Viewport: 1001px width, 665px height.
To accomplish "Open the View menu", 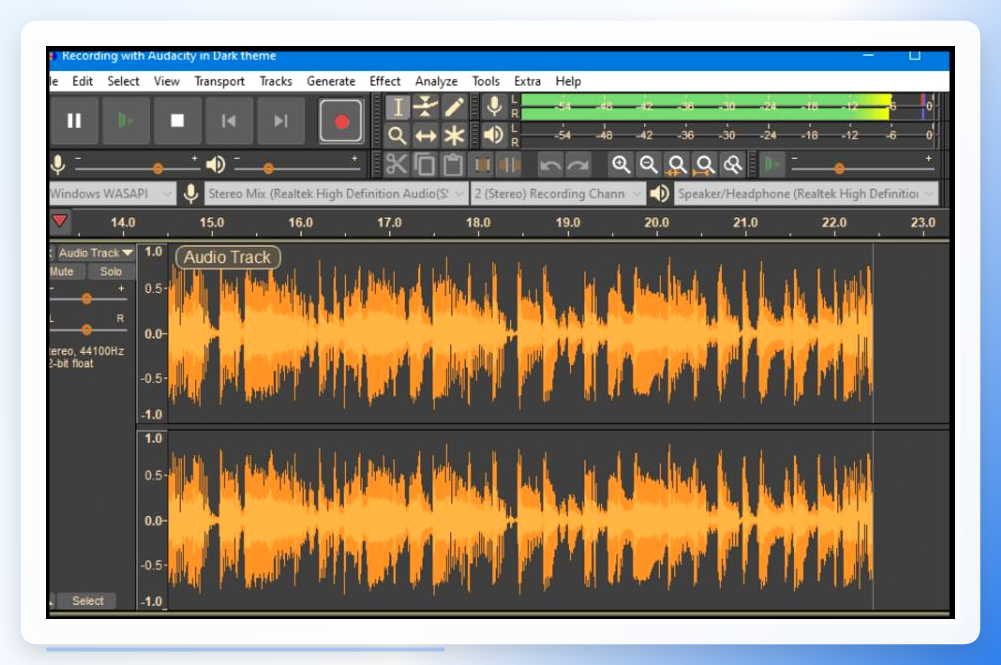I will coord(167,81).
